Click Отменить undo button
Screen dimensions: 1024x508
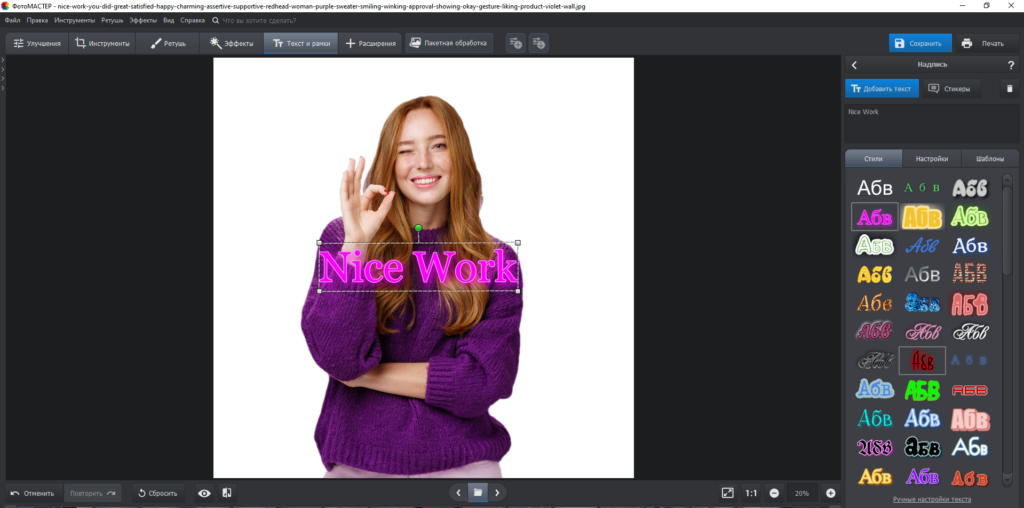point(35,493)
